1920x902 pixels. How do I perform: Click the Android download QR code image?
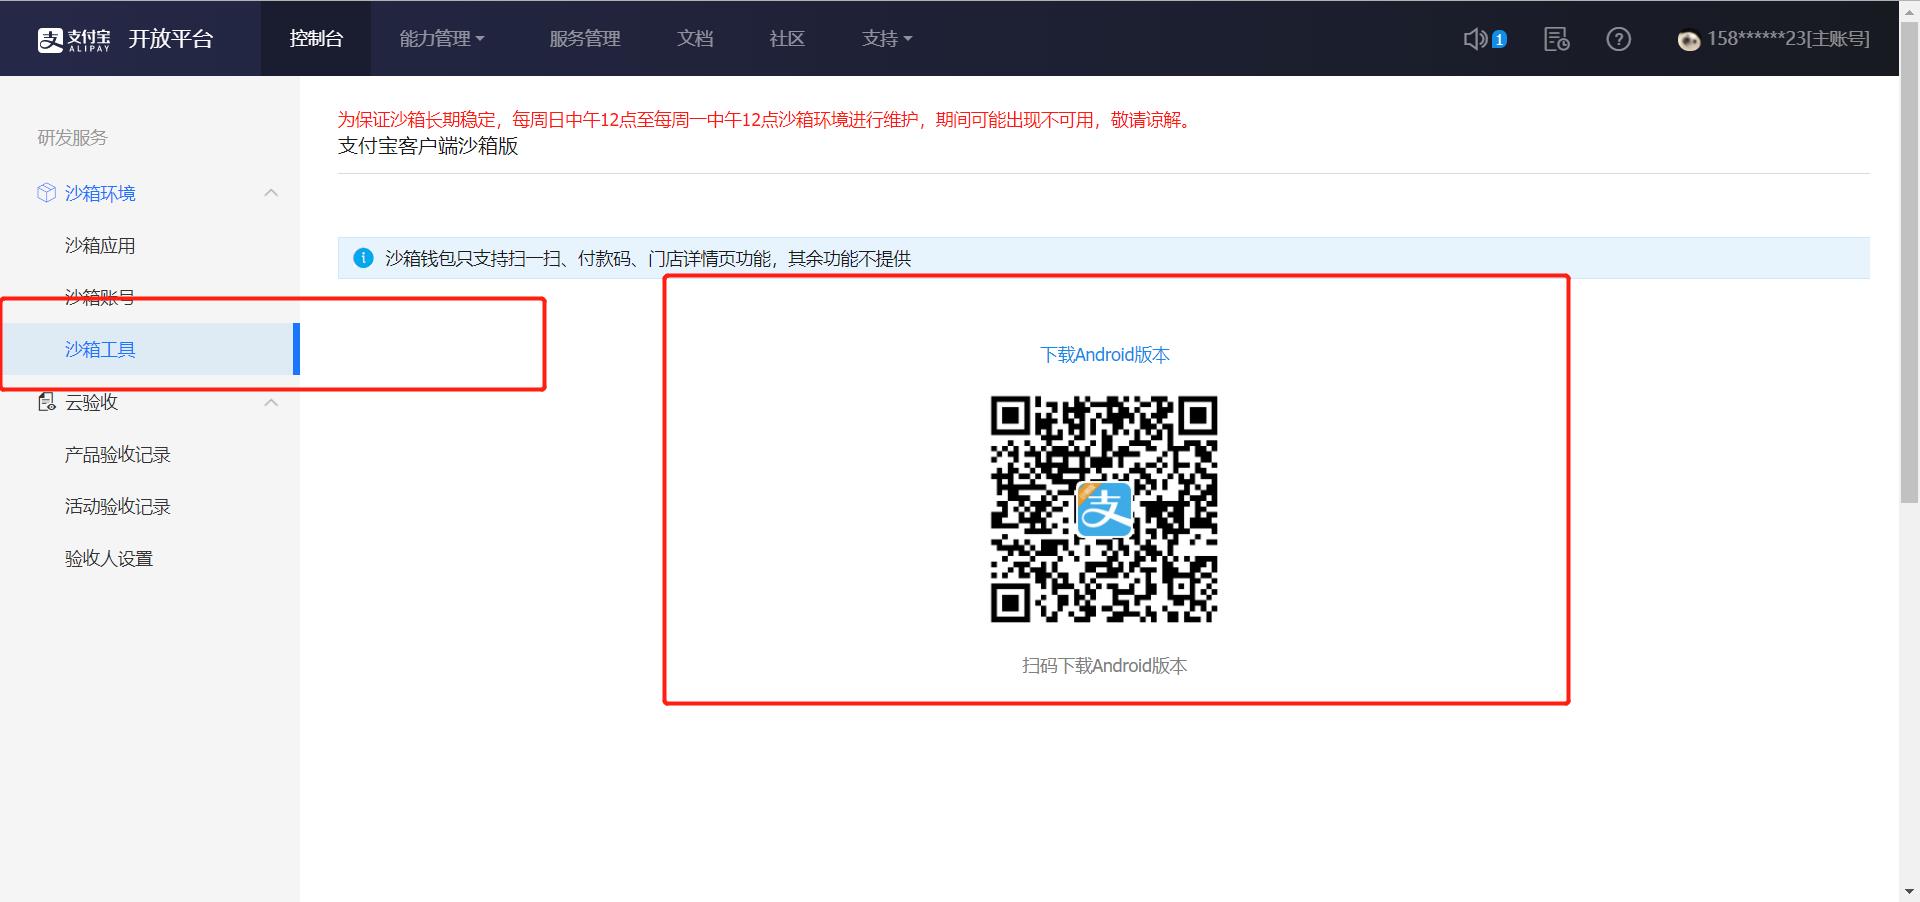pos(1104,509)
